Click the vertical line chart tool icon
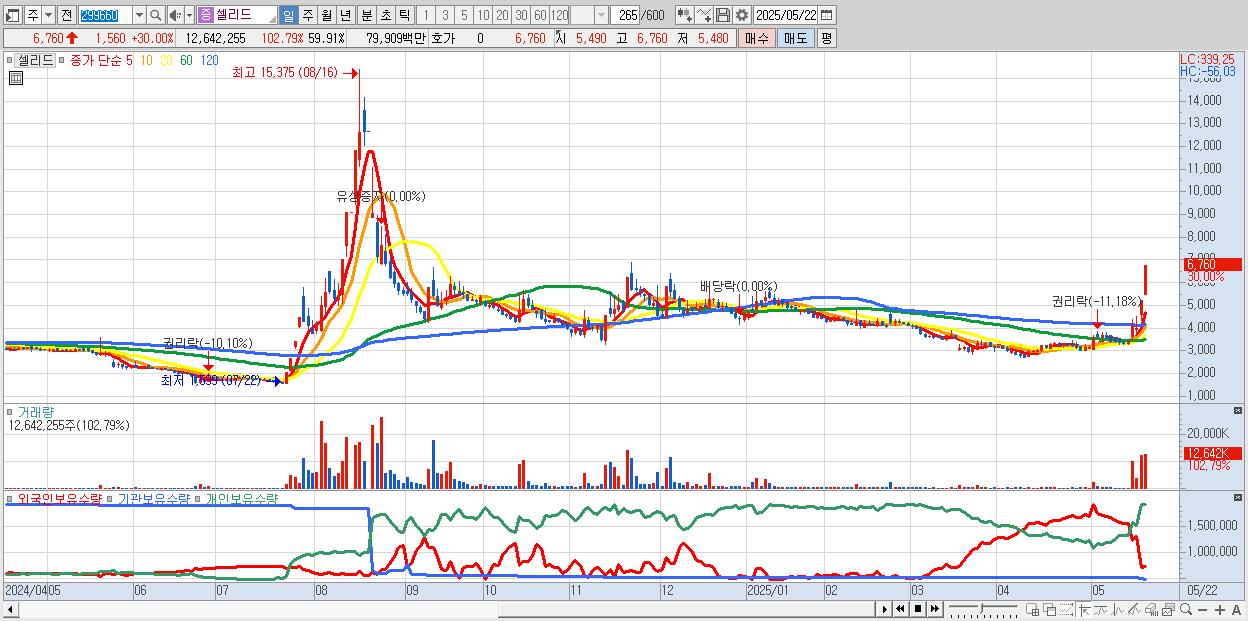 [x=1117, y=610]
